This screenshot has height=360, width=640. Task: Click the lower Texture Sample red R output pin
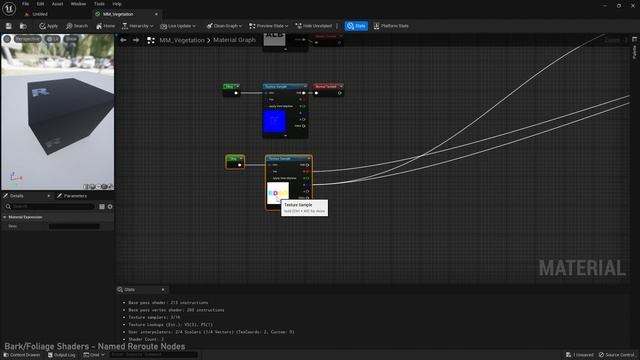(307, 171)
